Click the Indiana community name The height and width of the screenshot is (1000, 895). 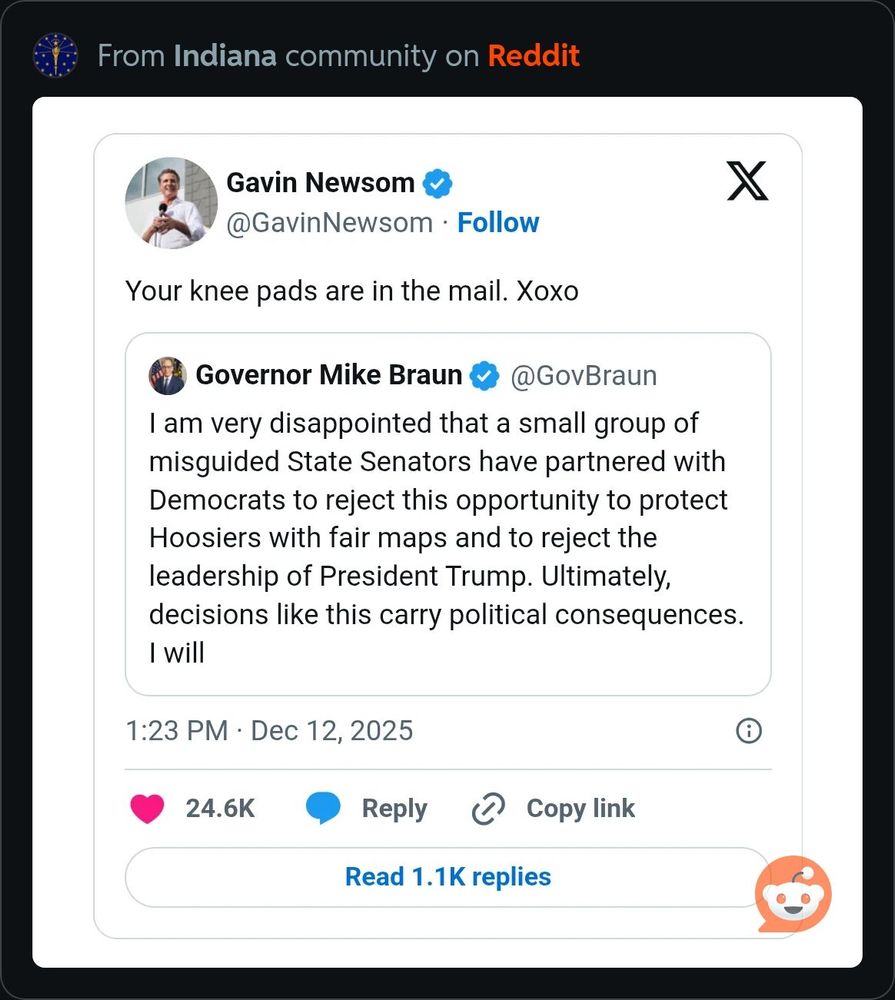click(224, 55)
